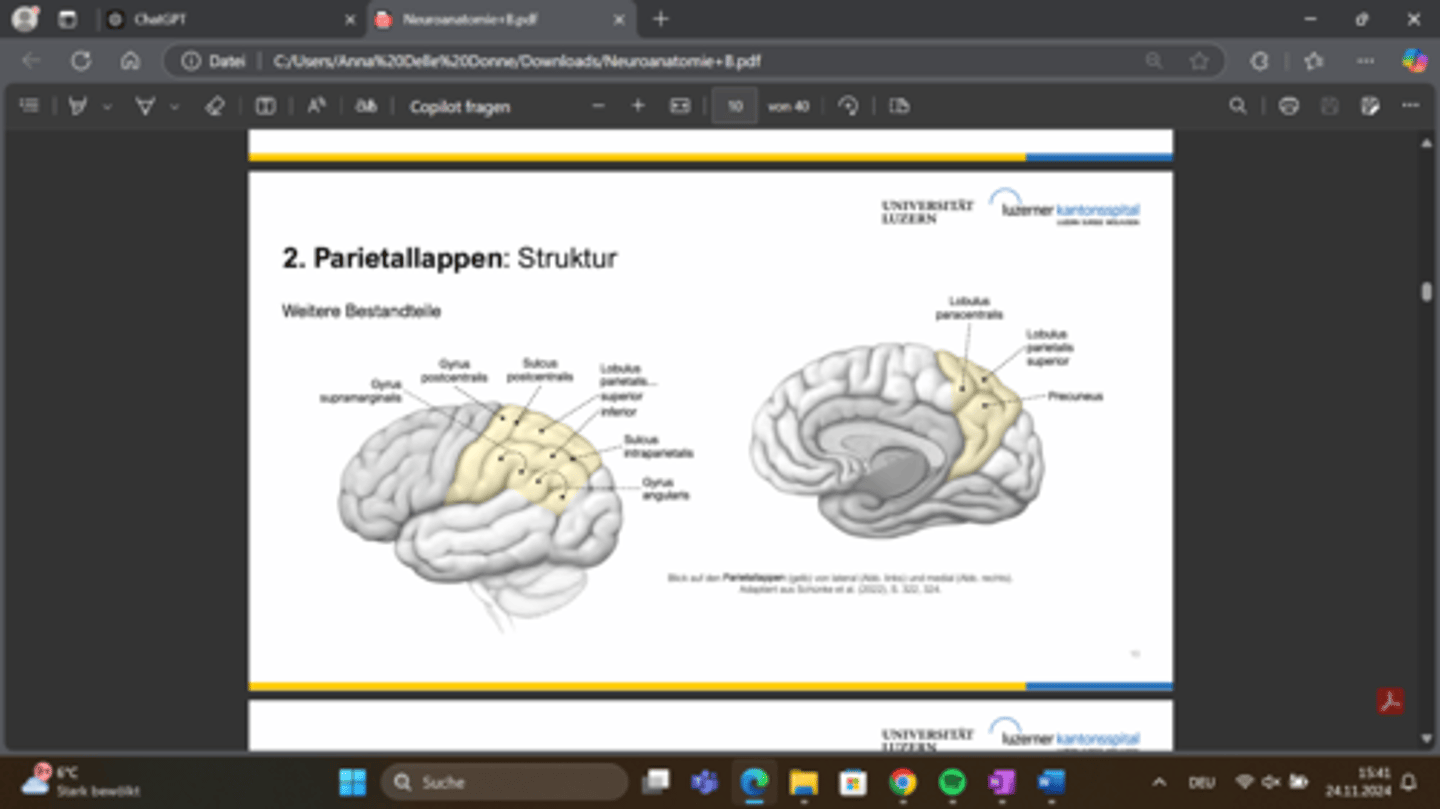Image resolution: width=1440 pixels, height=809 pixels.
Task: Toggle read aloud for the PDF
Action: click(x=316, y=106)
